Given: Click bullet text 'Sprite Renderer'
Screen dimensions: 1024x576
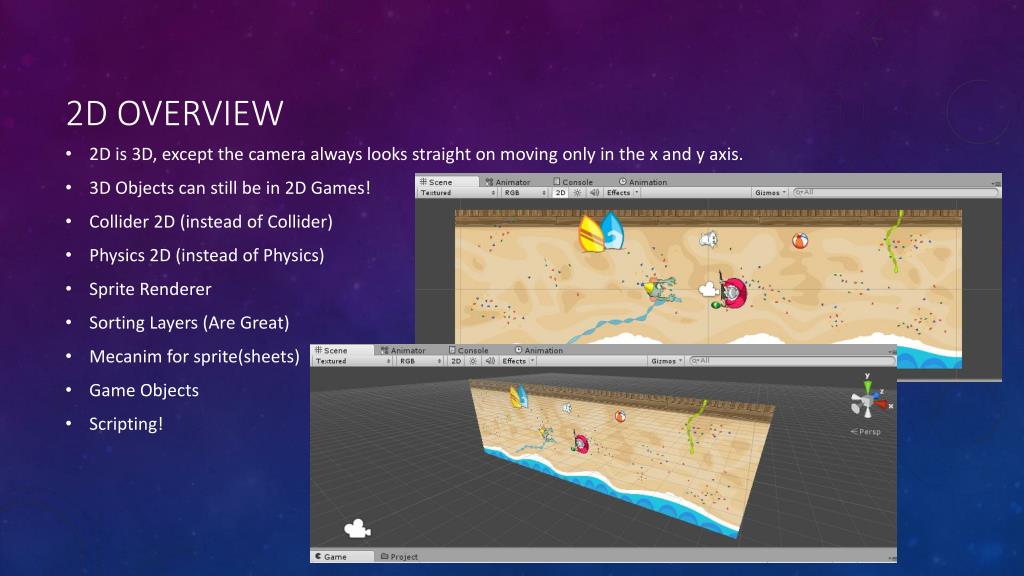Looking at the screenshot, I should [x=150, y=289].
